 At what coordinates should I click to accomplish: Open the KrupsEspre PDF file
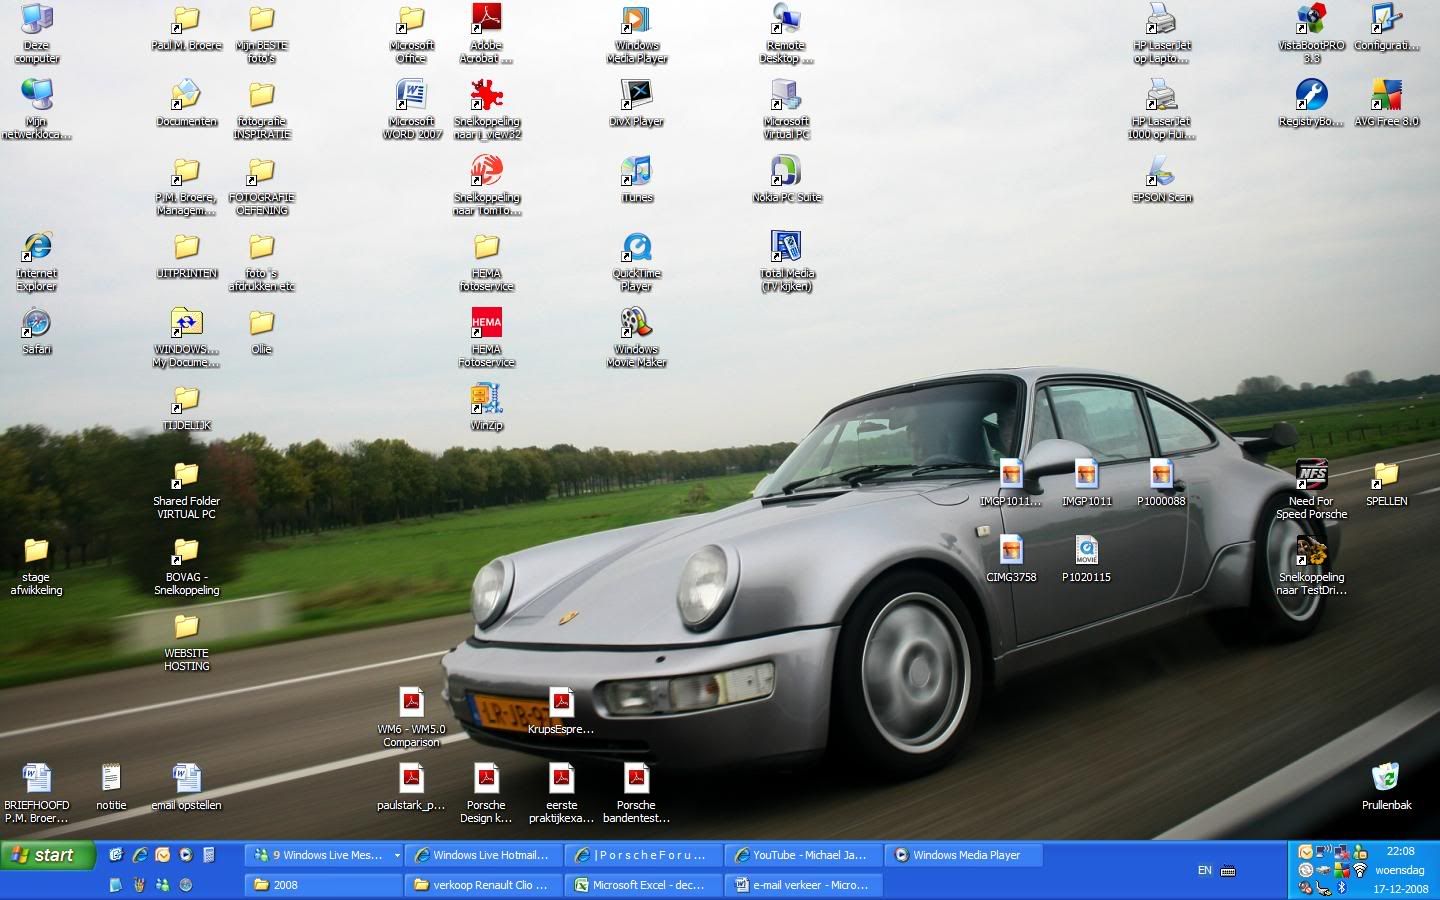pos(561,711)
